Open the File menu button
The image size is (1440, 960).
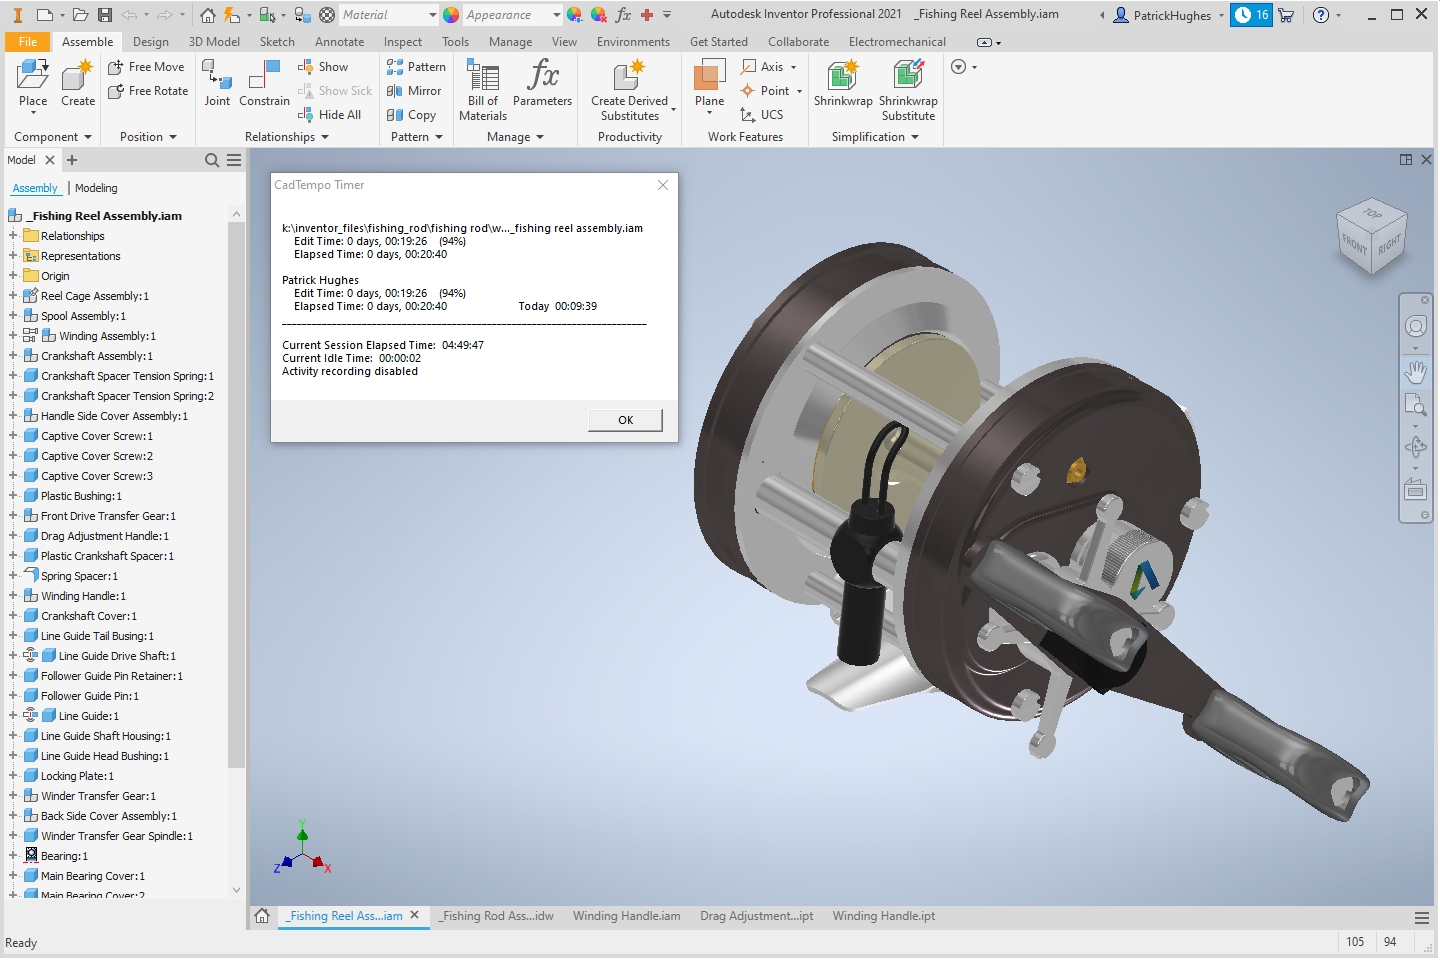coord(28,42)
